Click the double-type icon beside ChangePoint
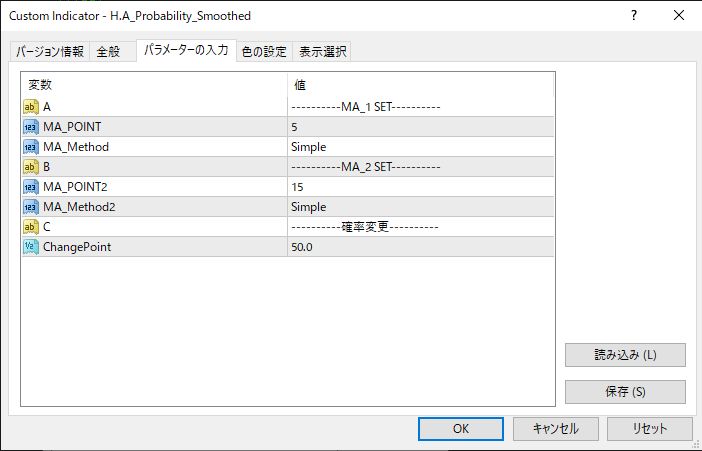 (31, 247)
